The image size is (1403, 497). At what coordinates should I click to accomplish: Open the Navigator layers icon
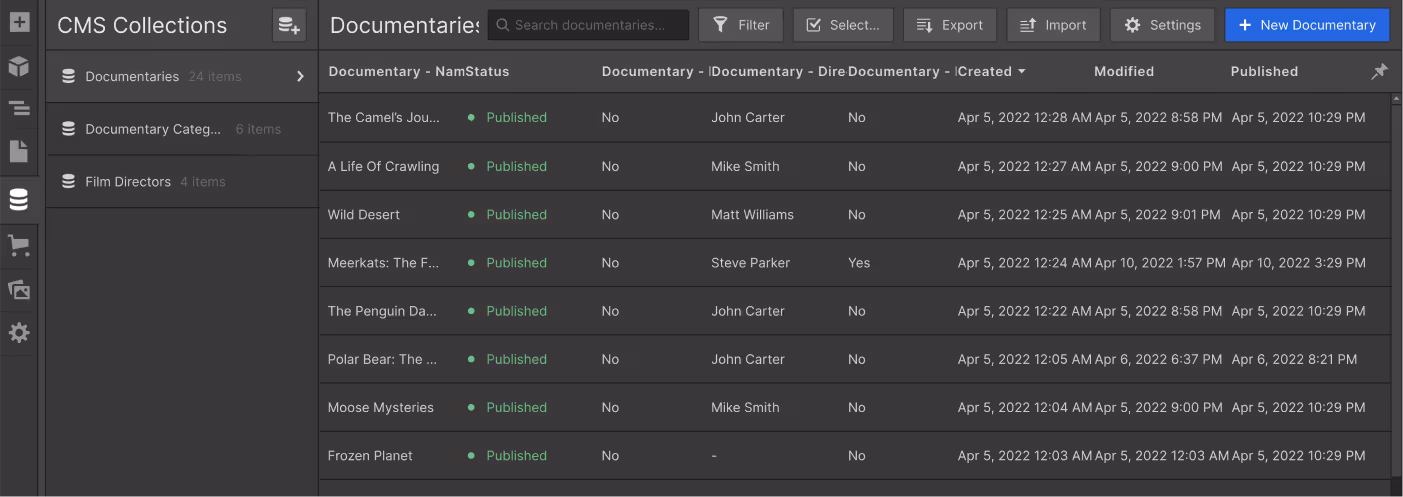click(18, 109)
